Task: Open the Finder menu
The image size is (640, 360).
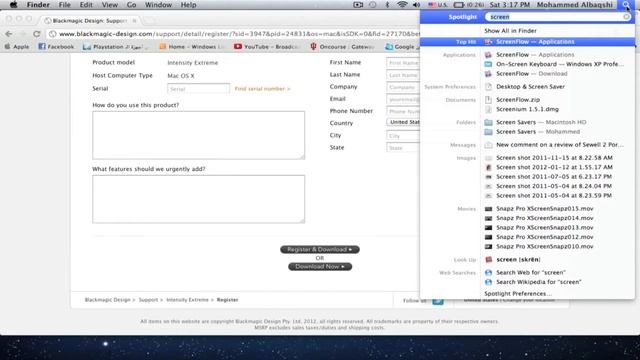Action: point(38,5)
